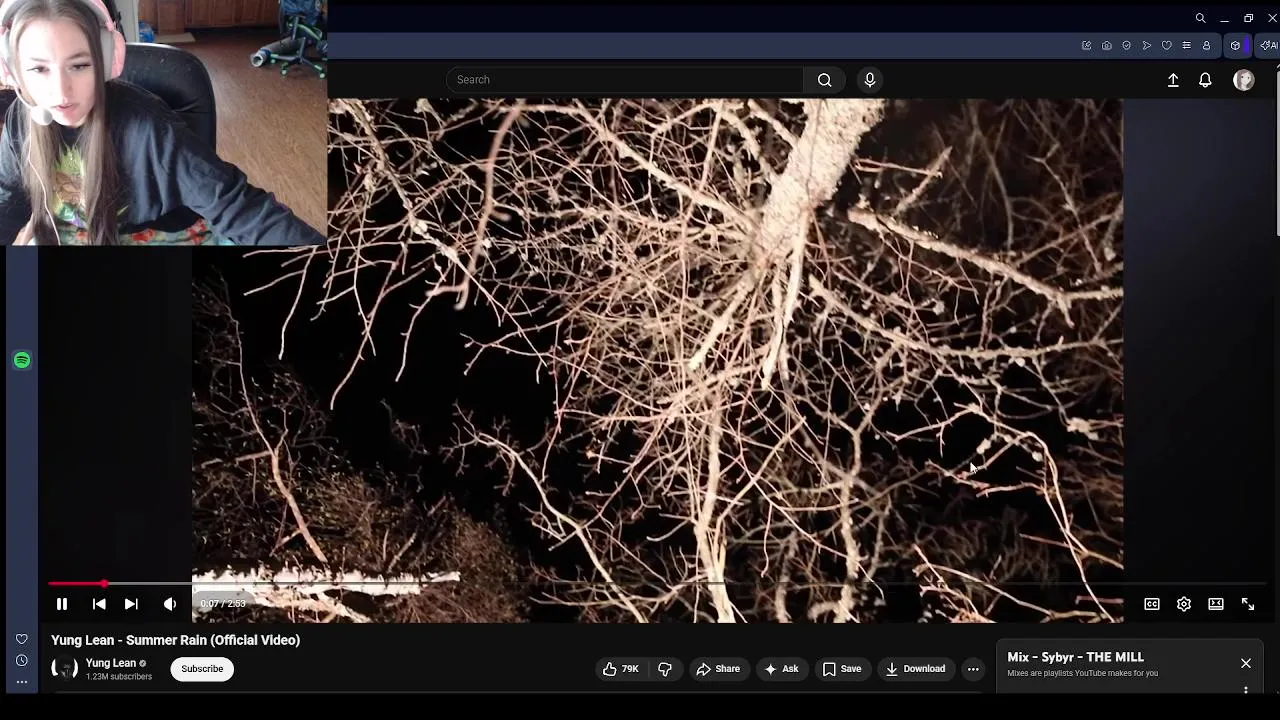Open the upload/create video icon

(1173, 80)
